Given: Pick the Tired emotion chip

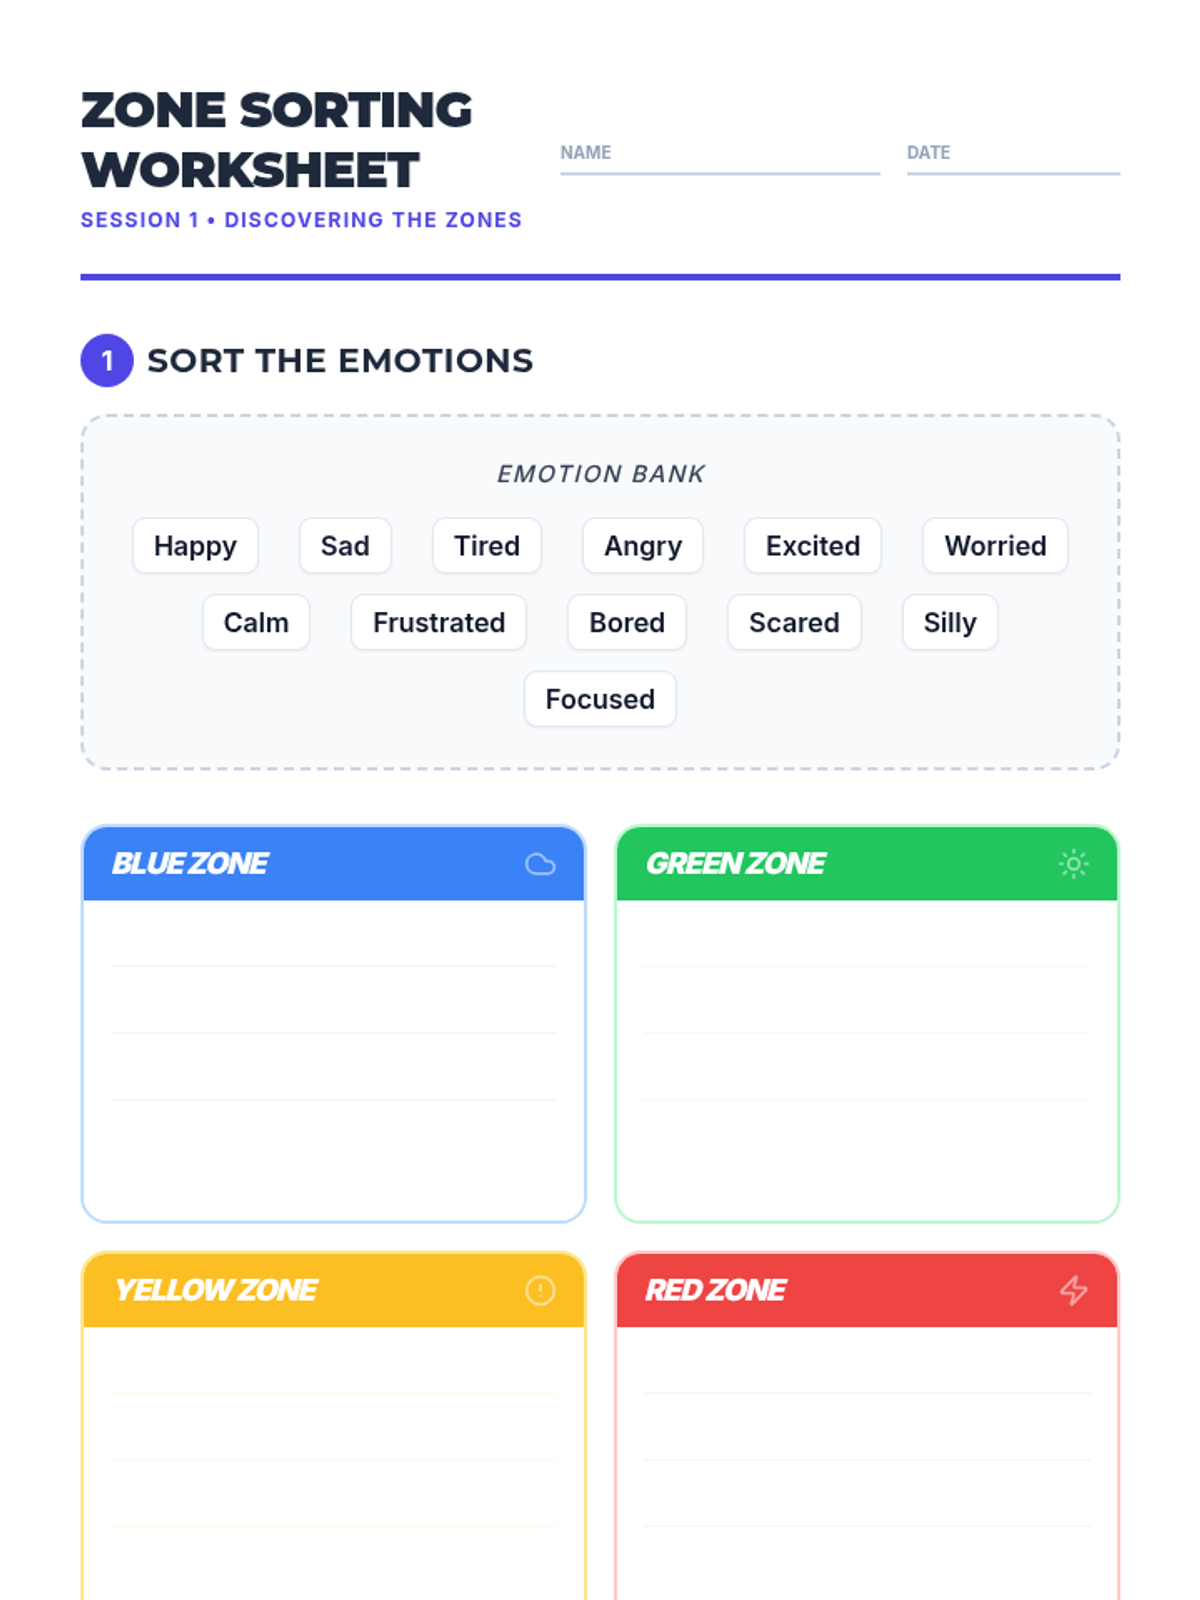Looking at the screenshot, I should [x=487, y=546].
